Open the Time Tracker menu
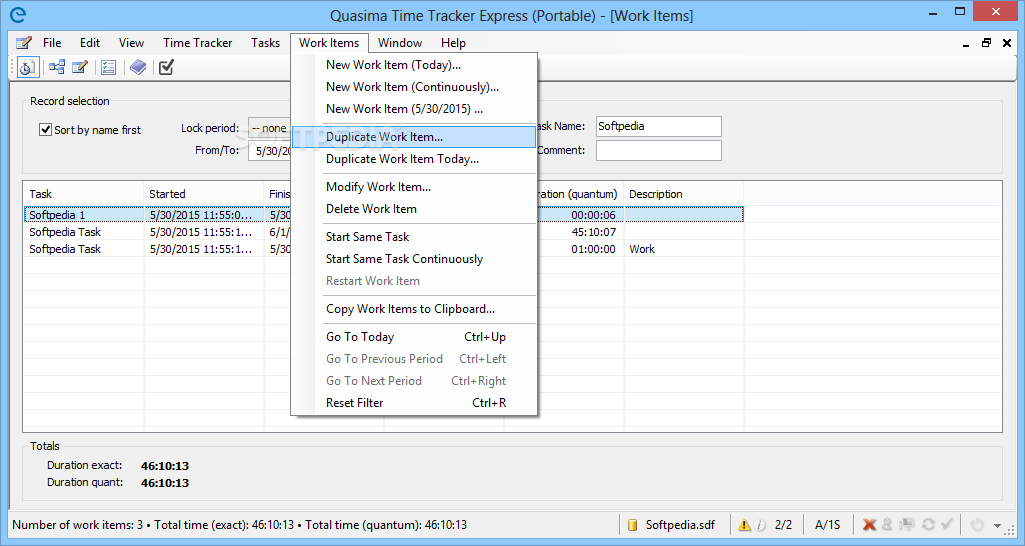Viewport: 1025px width, 546px height. point(197,43)
